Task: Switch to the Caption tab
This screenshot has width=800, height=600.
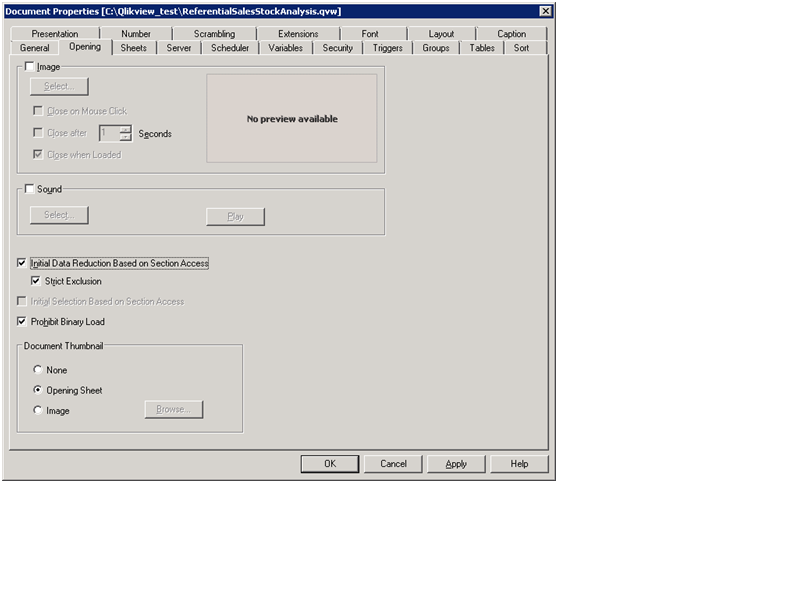Action: point(511,34)
